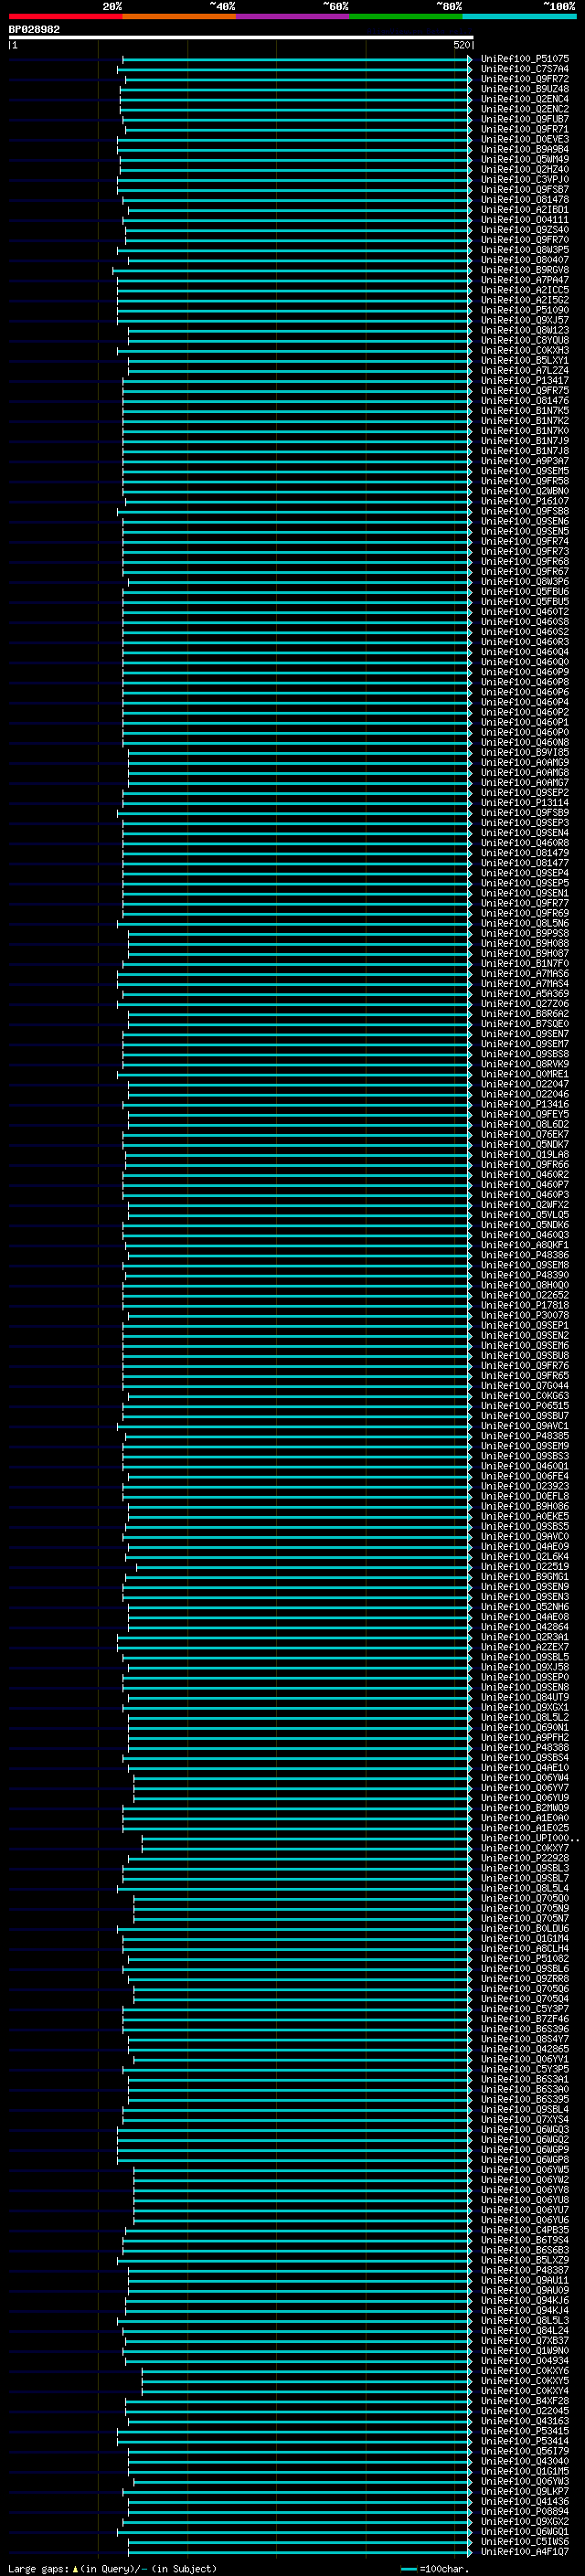
Task: Select UniRef100_A1E0A0 label
Action: point(524,1818)
